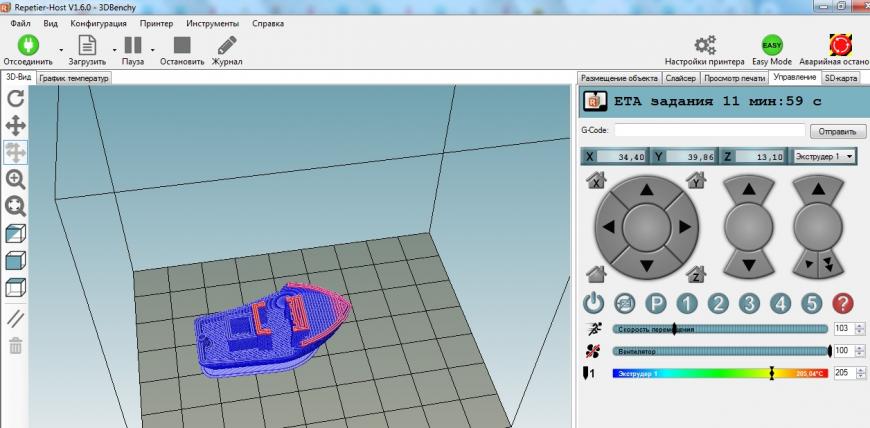Viewport: 870px width, 428px height.
Task: Adjust Скорость перемещения speed slider
Action: (x=720, y=329)
